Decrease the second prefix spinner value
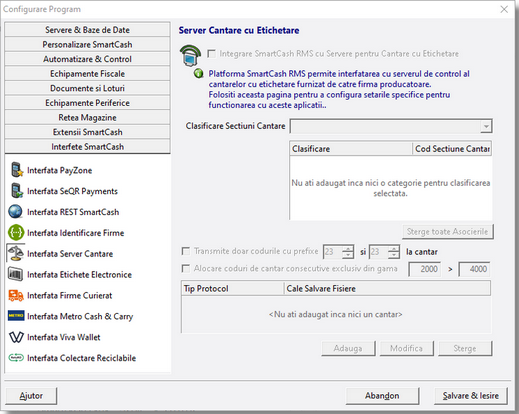519x414 pixels. pyautogui.click(x=394, y=255)
